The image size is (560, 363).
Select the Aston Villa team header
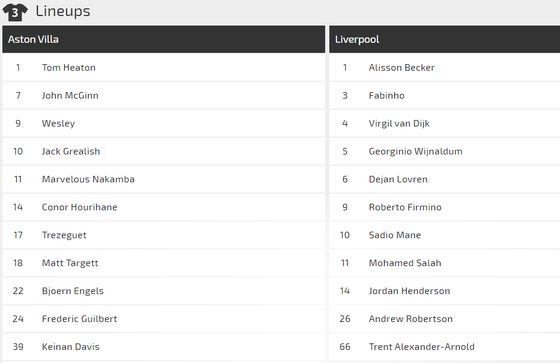coord(164,39)
